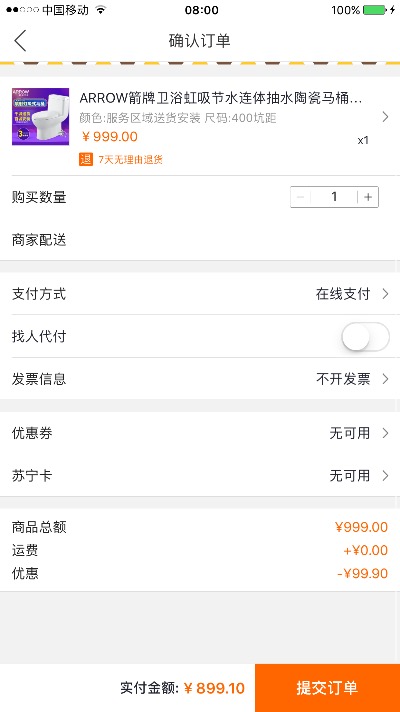Open the toilet product thumbnail

(40, 117)
